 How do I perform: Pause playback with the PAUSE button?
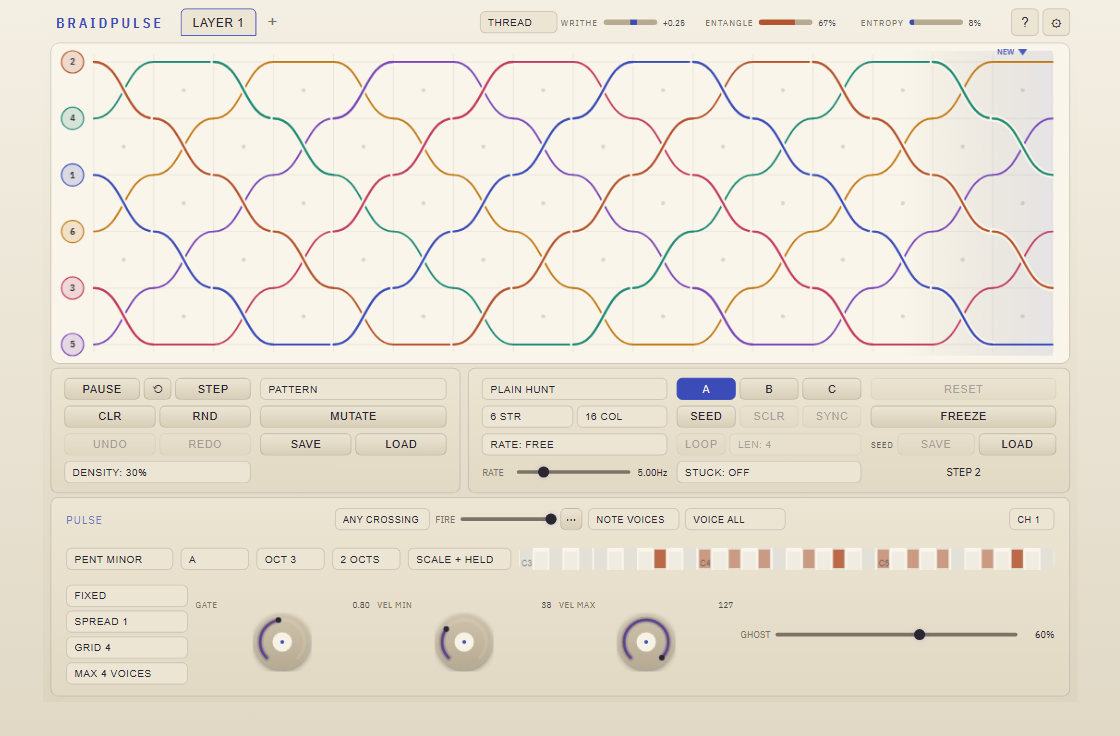[101, 389]
